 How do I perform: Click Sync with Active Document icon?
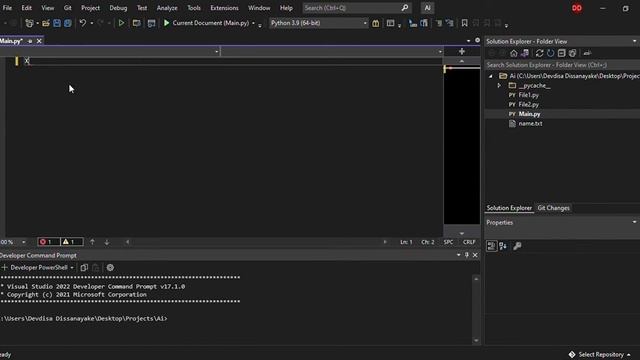(540, 53)
